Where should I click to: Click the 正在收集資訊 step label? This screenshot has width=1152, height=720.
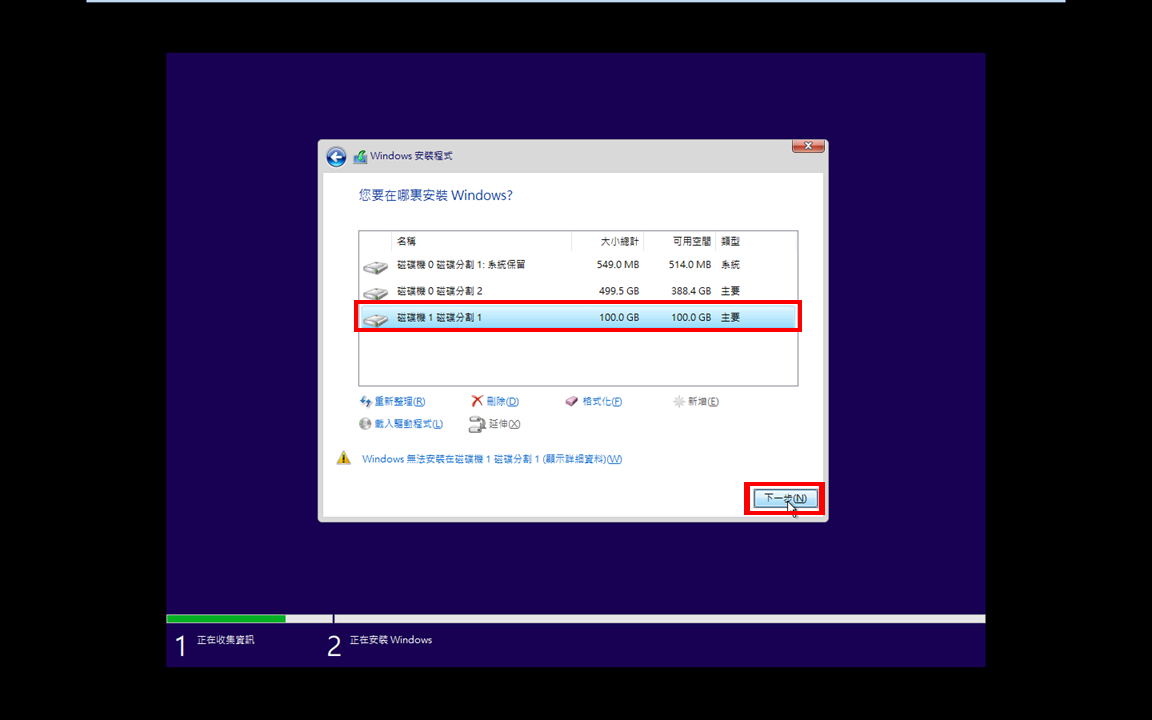point(226,640)
